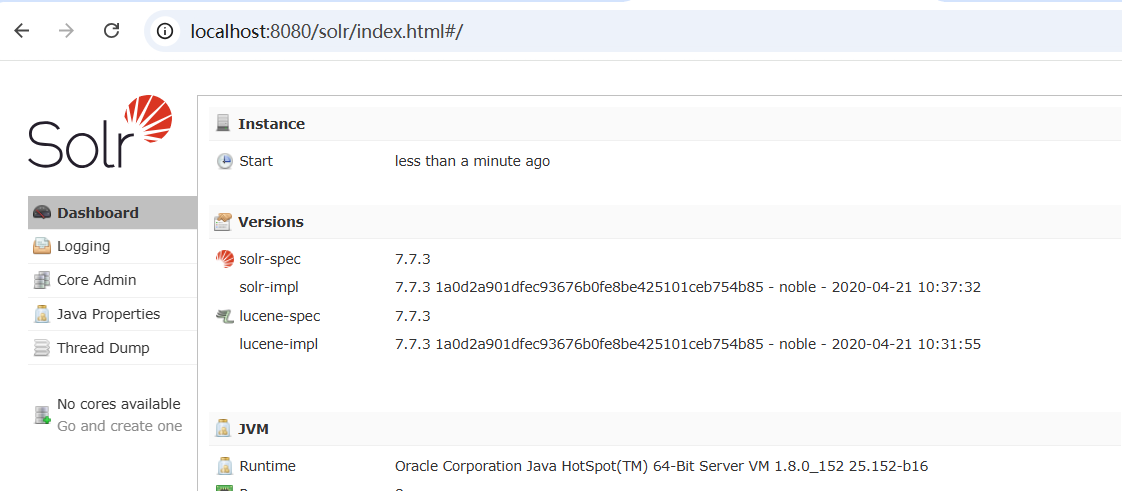Click the JVM section jar icon
1122x491 pixels.
click(x=223, y=429)
